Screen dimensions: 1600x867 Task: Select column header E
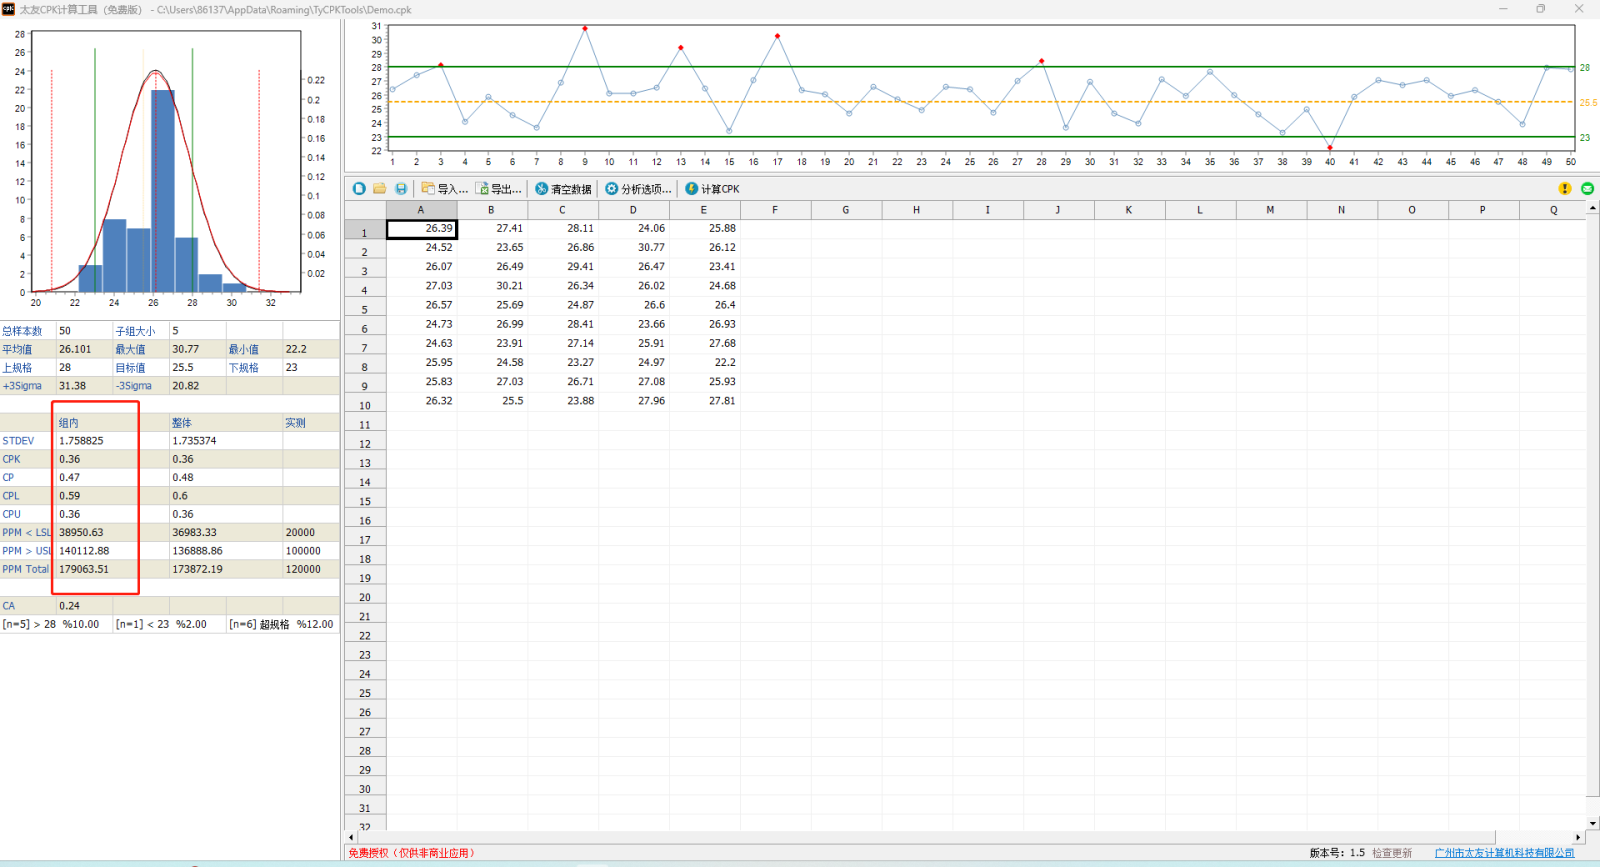click(x=704, y=210)
